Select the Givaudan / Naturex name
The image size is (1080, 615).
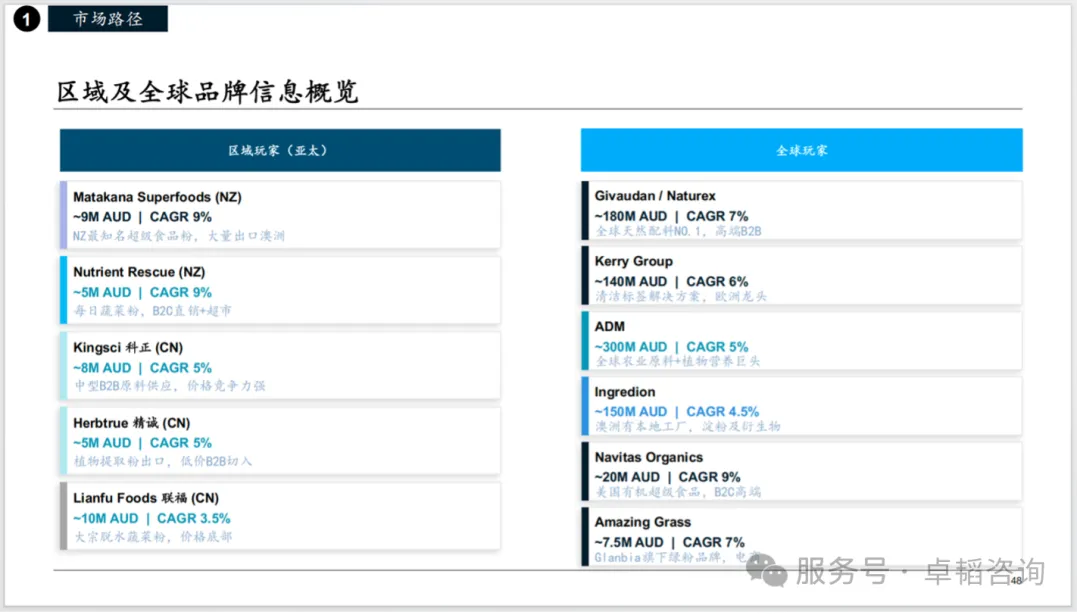pos(655,196)
